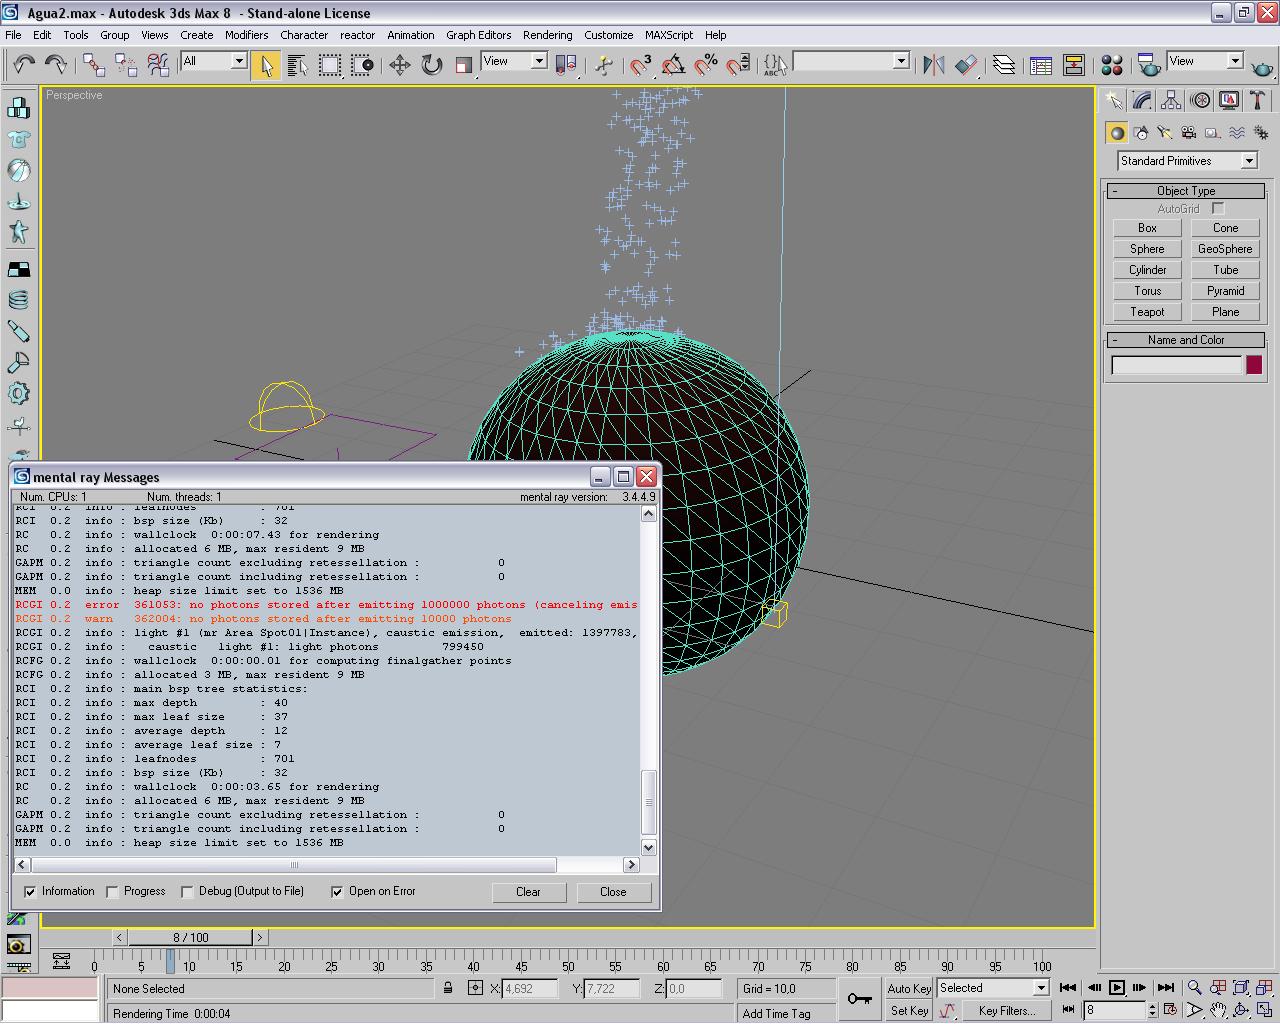1280x1024 pixels.
Task: Enable the Progress checkbox
Action: 113,892
